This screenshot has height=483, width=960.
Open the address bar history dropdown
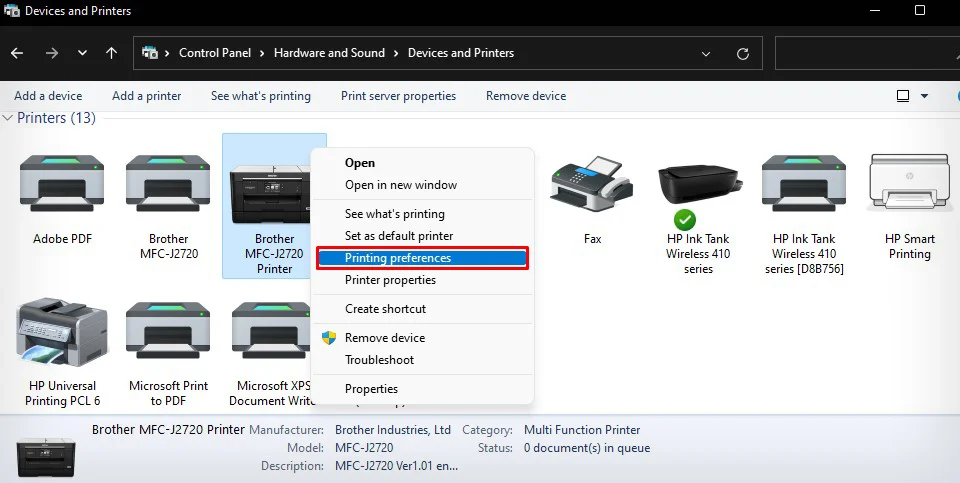[x=707, y=53]
